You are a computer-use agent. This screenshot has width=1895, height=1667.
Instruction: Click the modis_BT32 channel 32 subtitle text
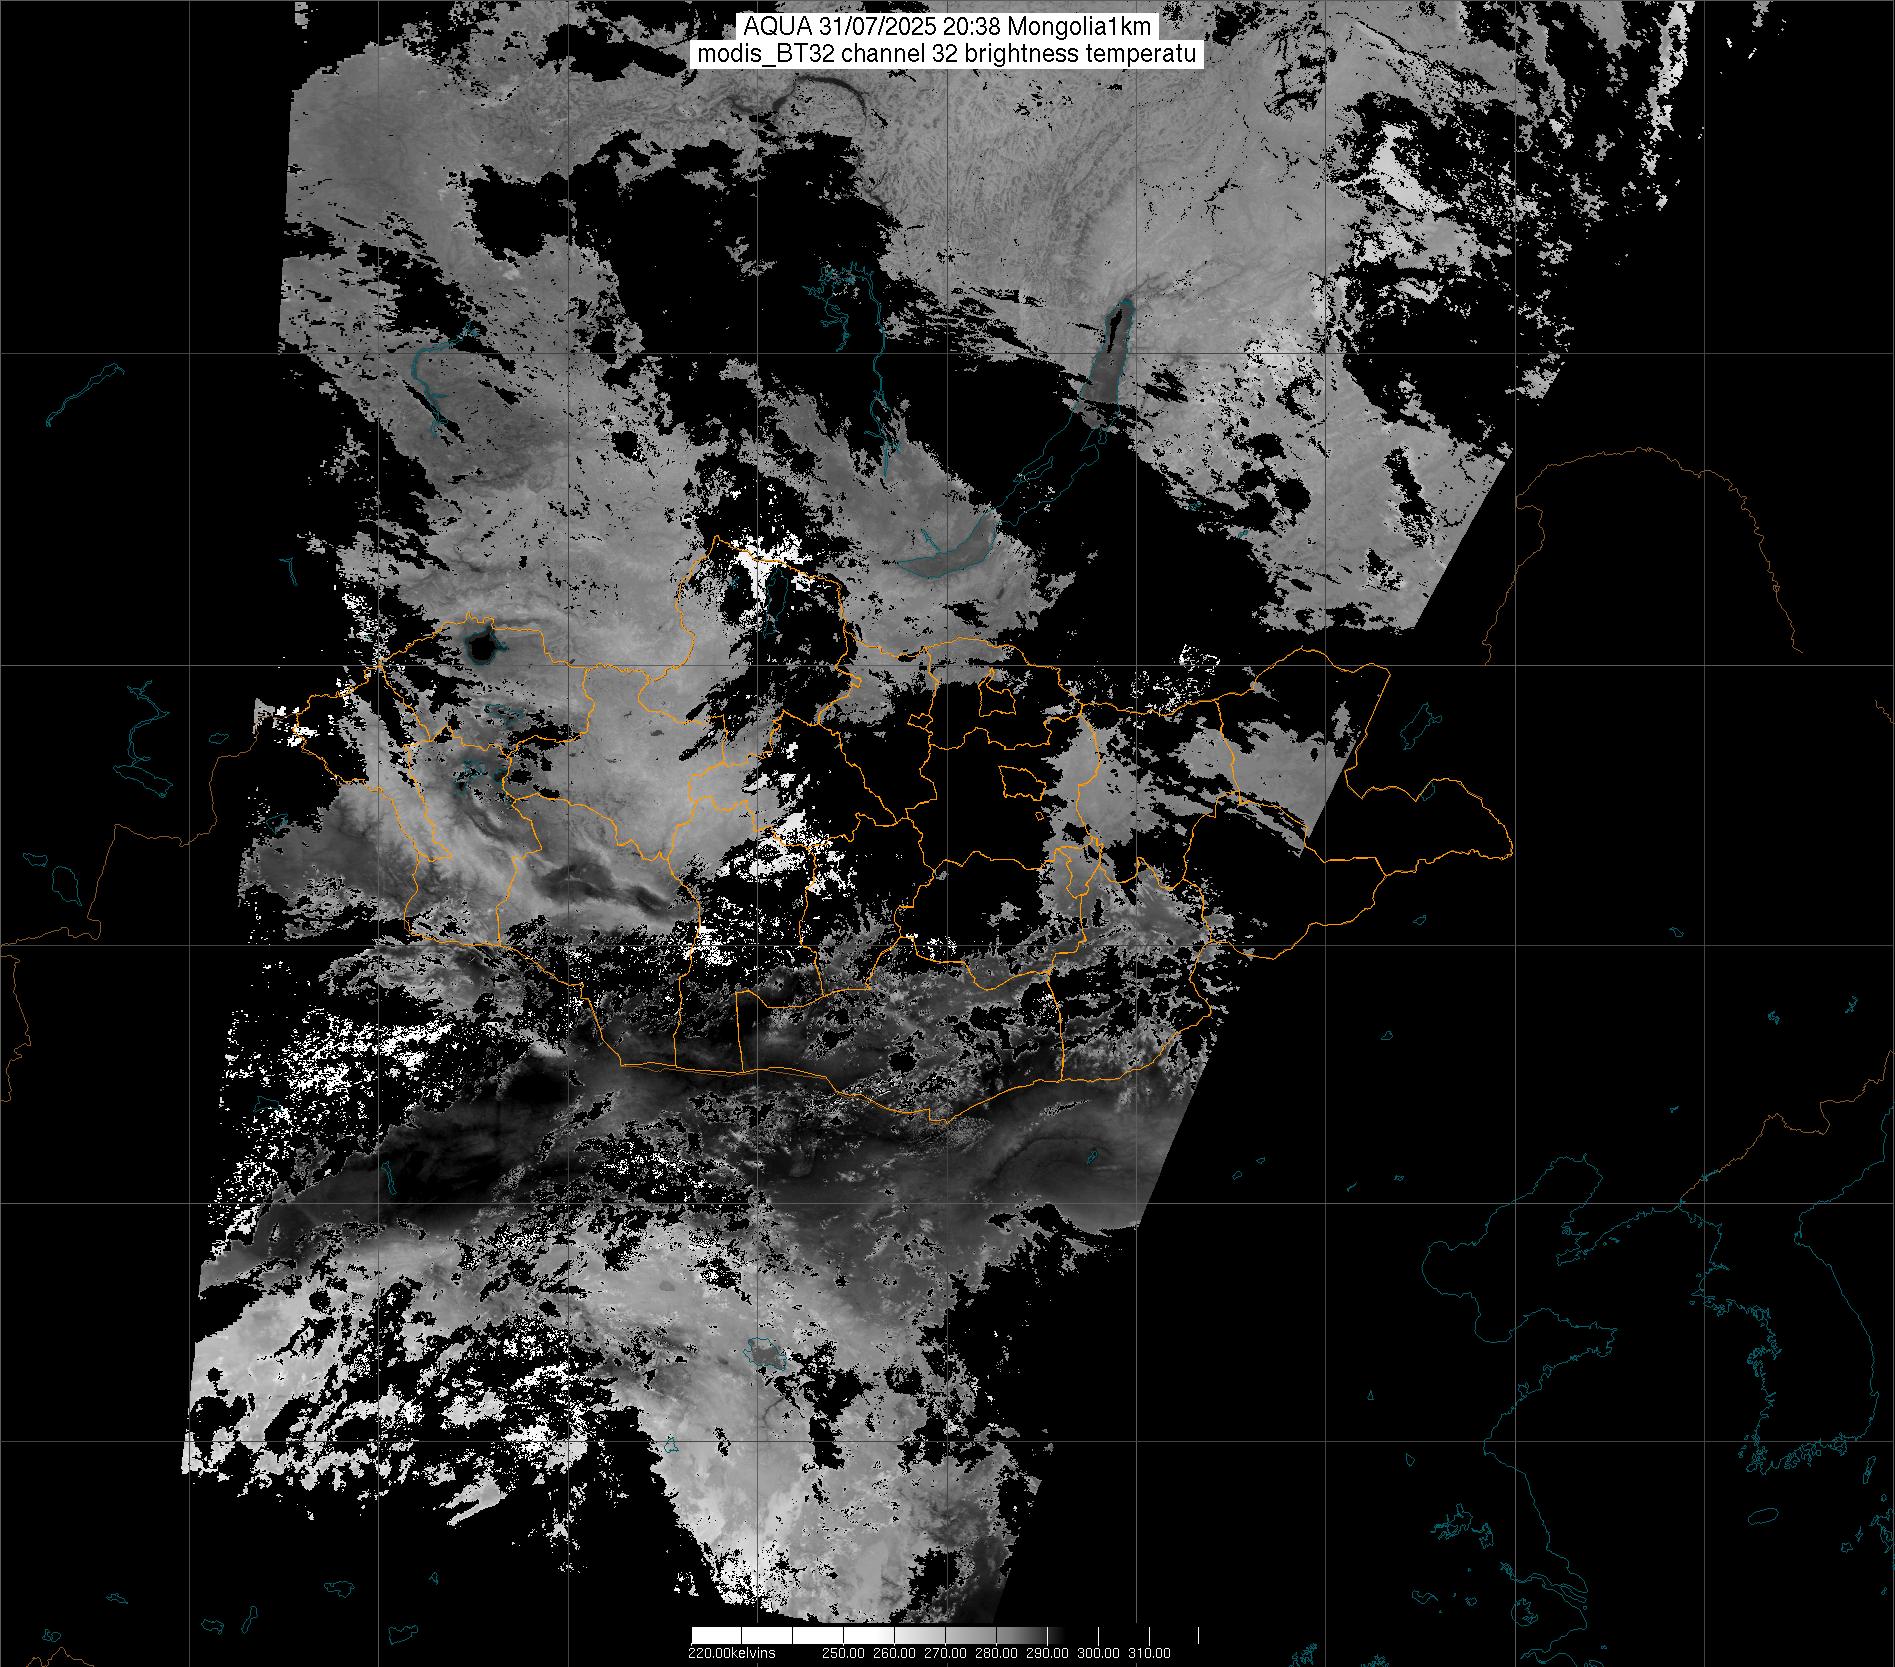coord(946,55)
